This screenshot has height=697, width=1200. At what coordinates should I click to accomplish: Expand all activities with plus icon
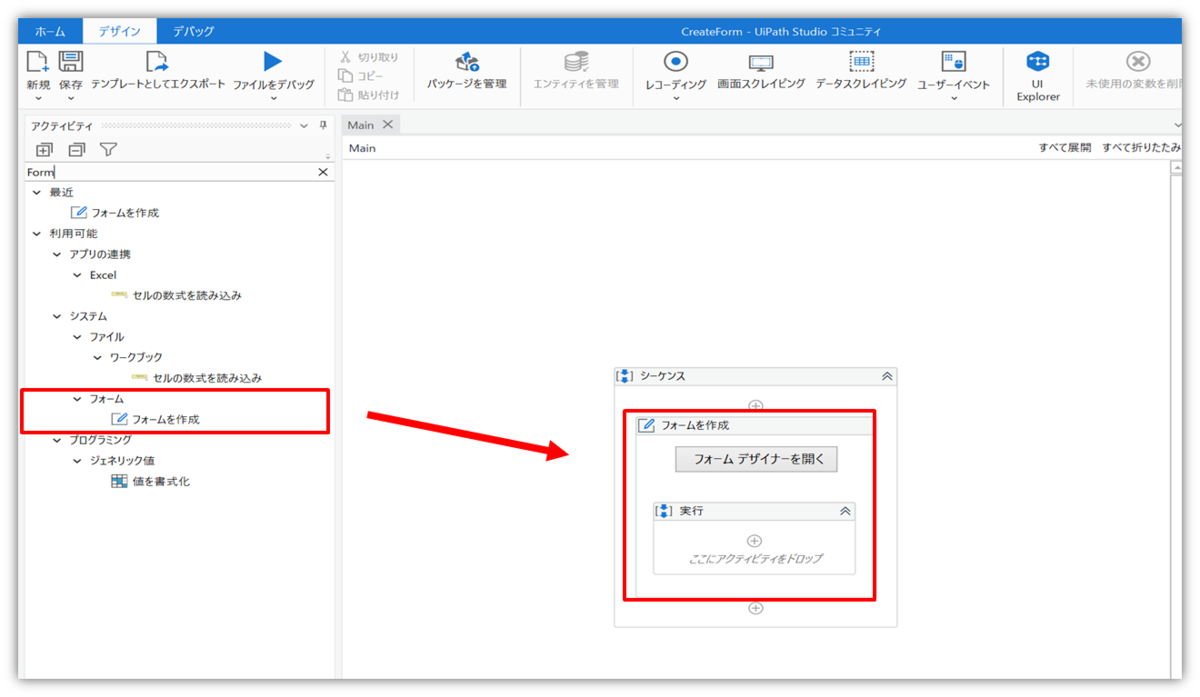(x=44, y=150)
